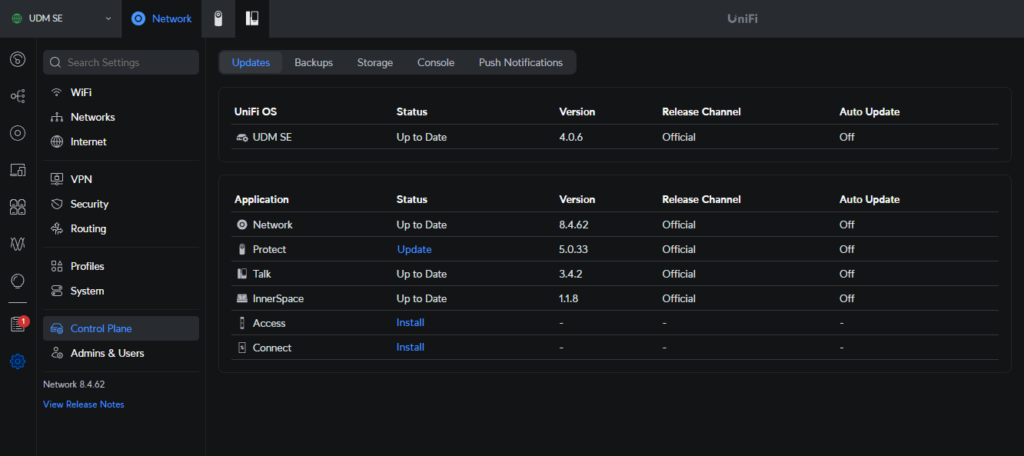Switch to the Console tab
The height and width of the screenshot is (456, 1024).
[436, 63]
